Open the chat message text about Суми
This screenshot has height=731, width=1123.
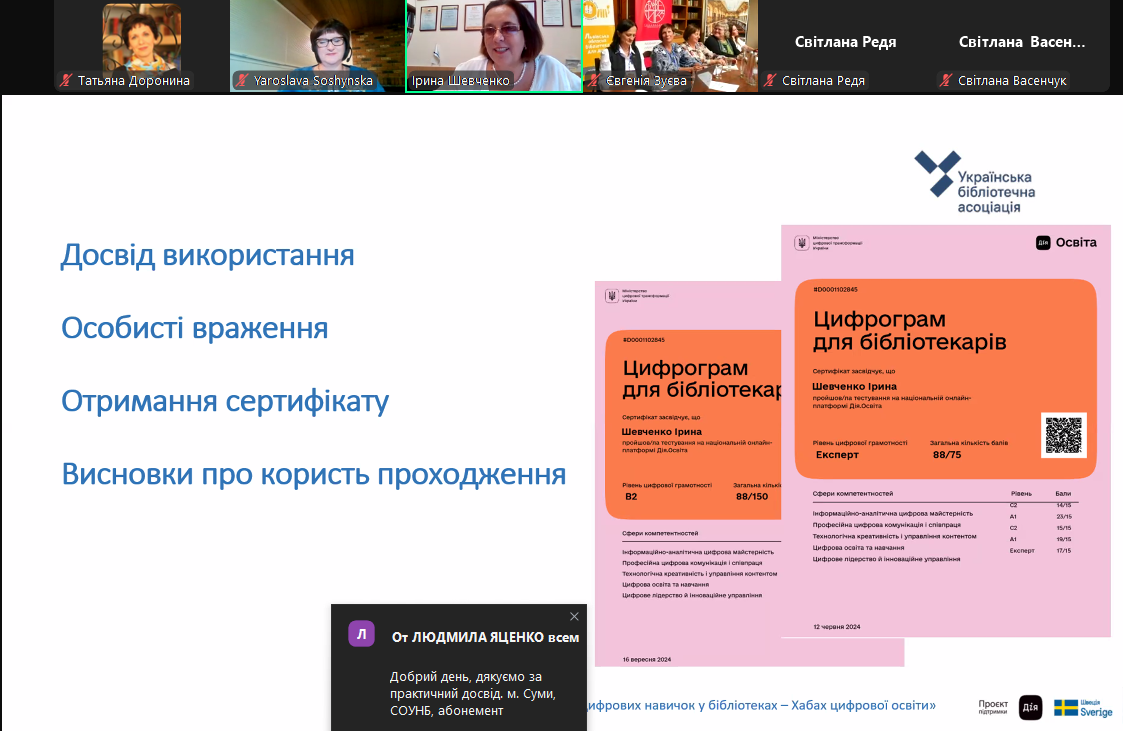[473, 694]
